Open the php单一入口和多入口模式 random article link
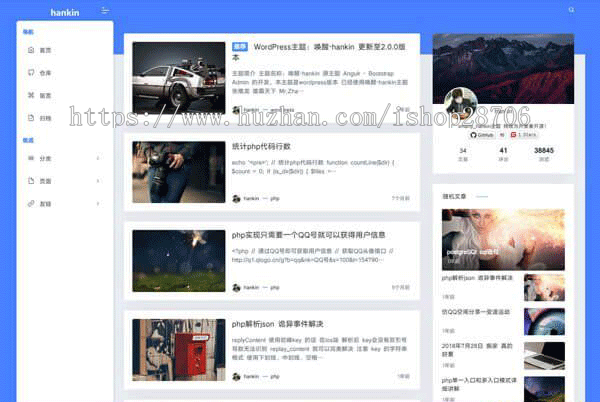600x402 pixels. click(x=479, y=384)
